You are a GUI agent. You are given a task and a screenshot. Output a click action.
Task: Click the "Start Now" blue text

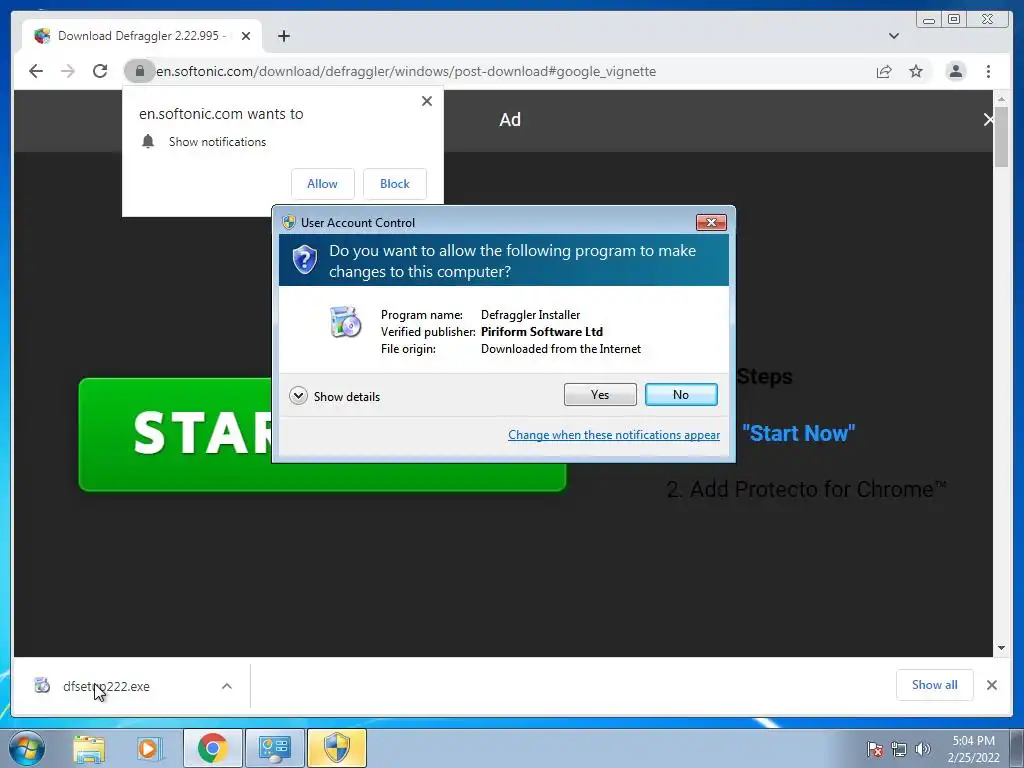tap(799, 433)
